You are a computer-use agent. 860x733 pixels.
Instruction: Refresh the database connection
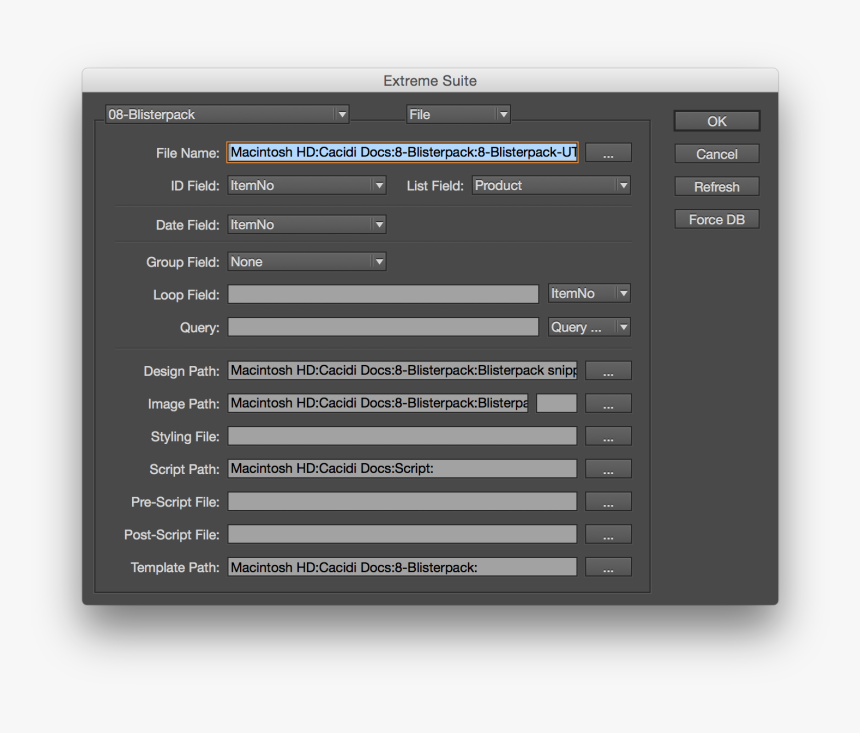pyautogui.click(x=716, y=186)
